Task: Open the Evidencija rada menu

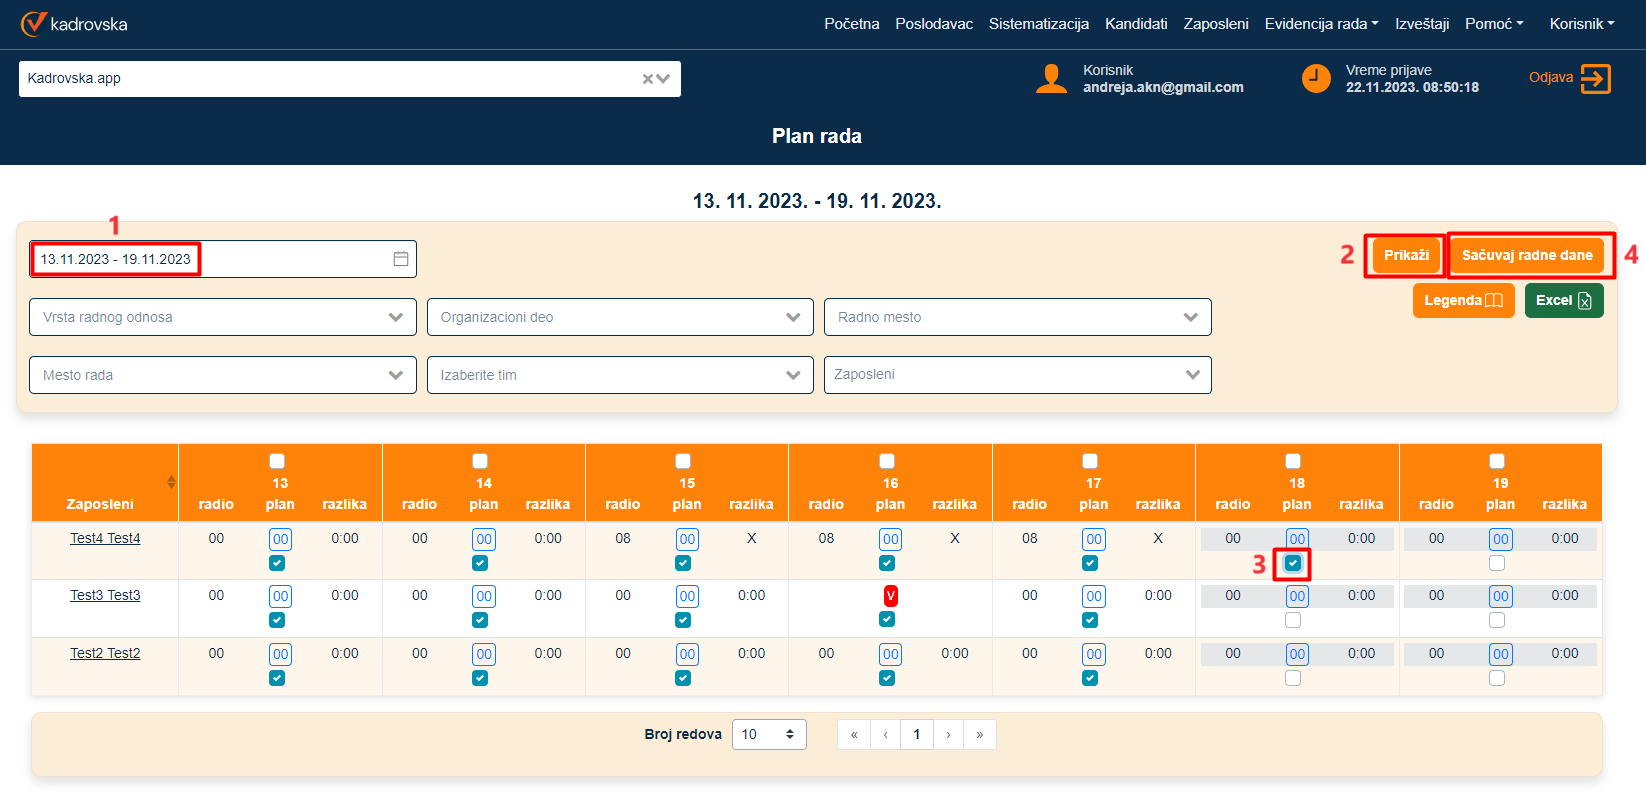Action: [1321, 24]
